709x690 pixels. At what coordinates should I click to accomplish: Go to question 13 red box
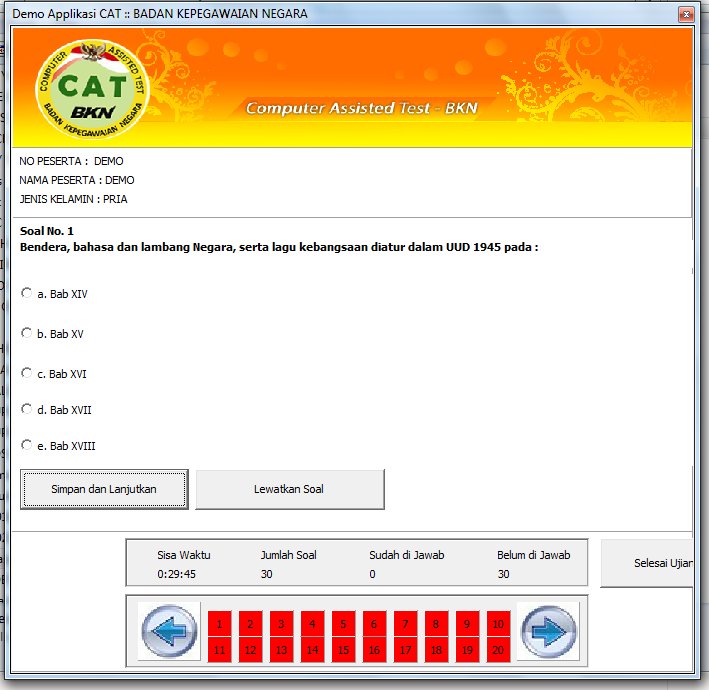(282, 650)
